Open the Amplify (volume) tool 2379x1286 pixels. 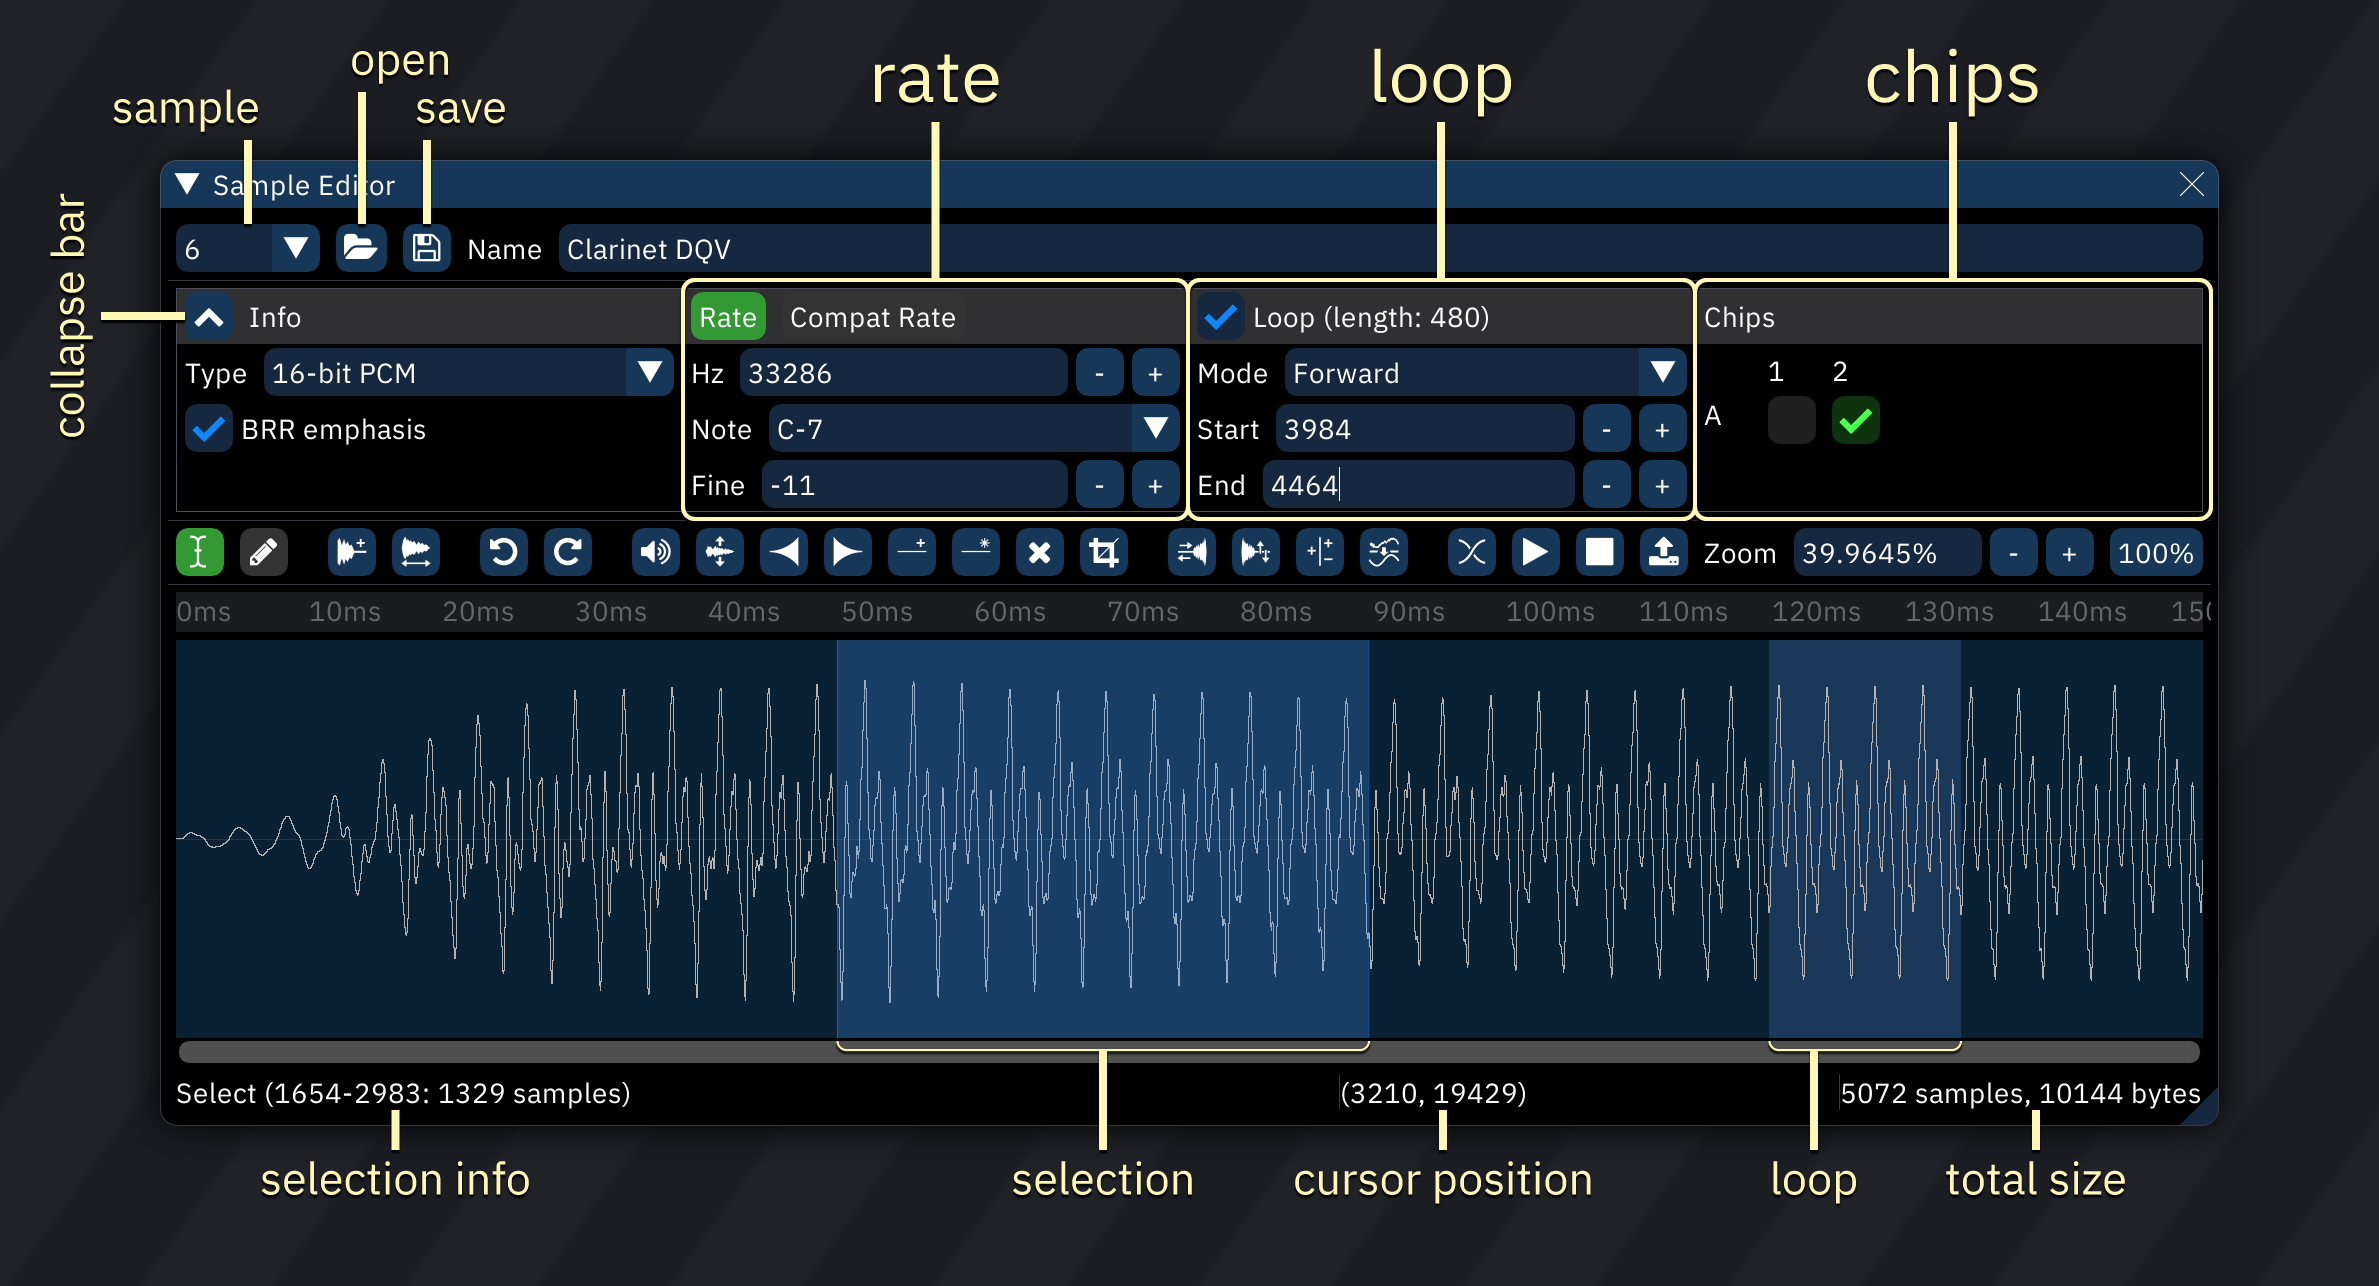pos(655,552)
